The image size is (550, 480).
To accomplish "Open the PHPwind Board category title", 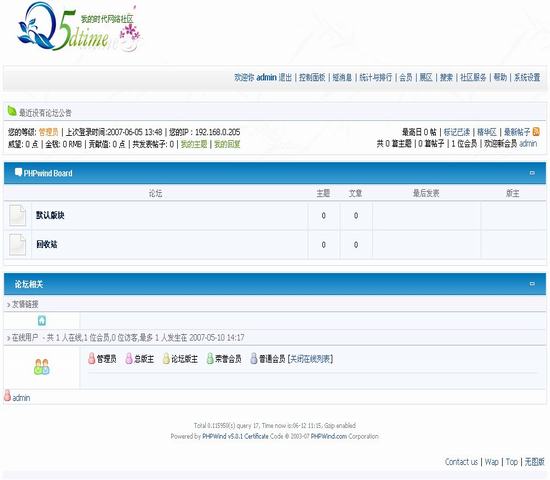I will [48, 173].
